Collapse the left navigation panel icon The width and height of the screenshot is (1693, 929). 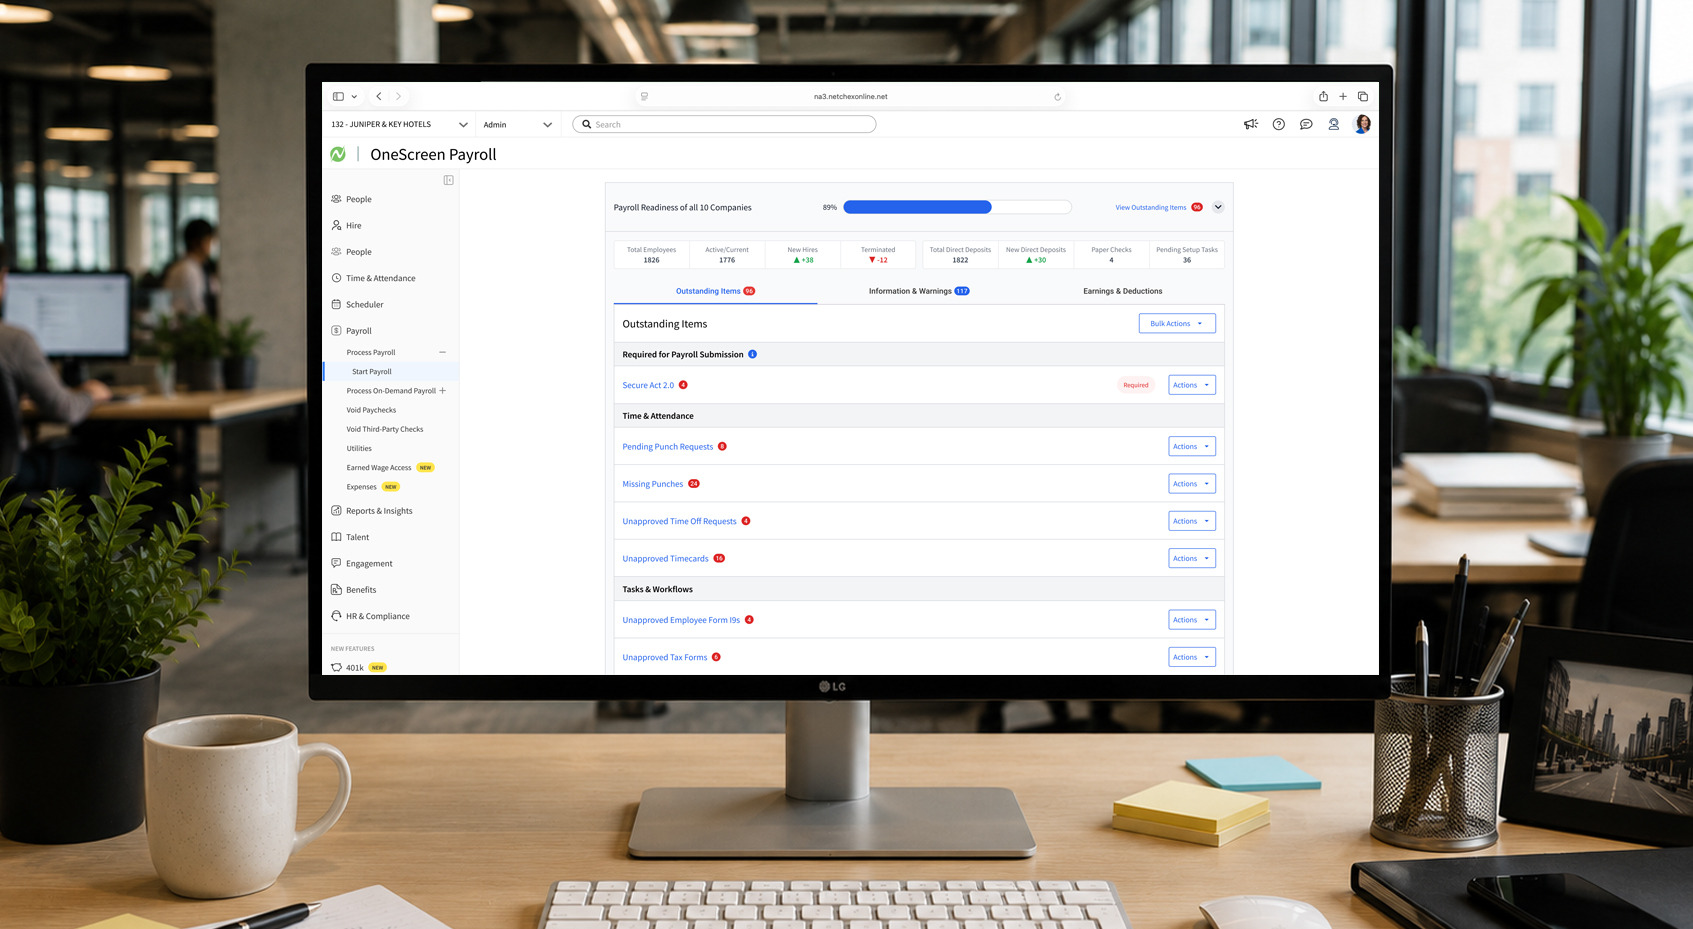coord(448,180)
